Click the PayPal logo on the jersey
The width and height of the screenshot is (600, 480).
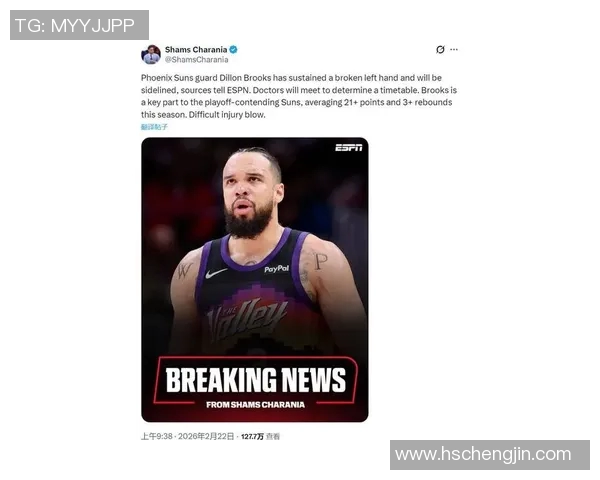(x=277, y=269)
